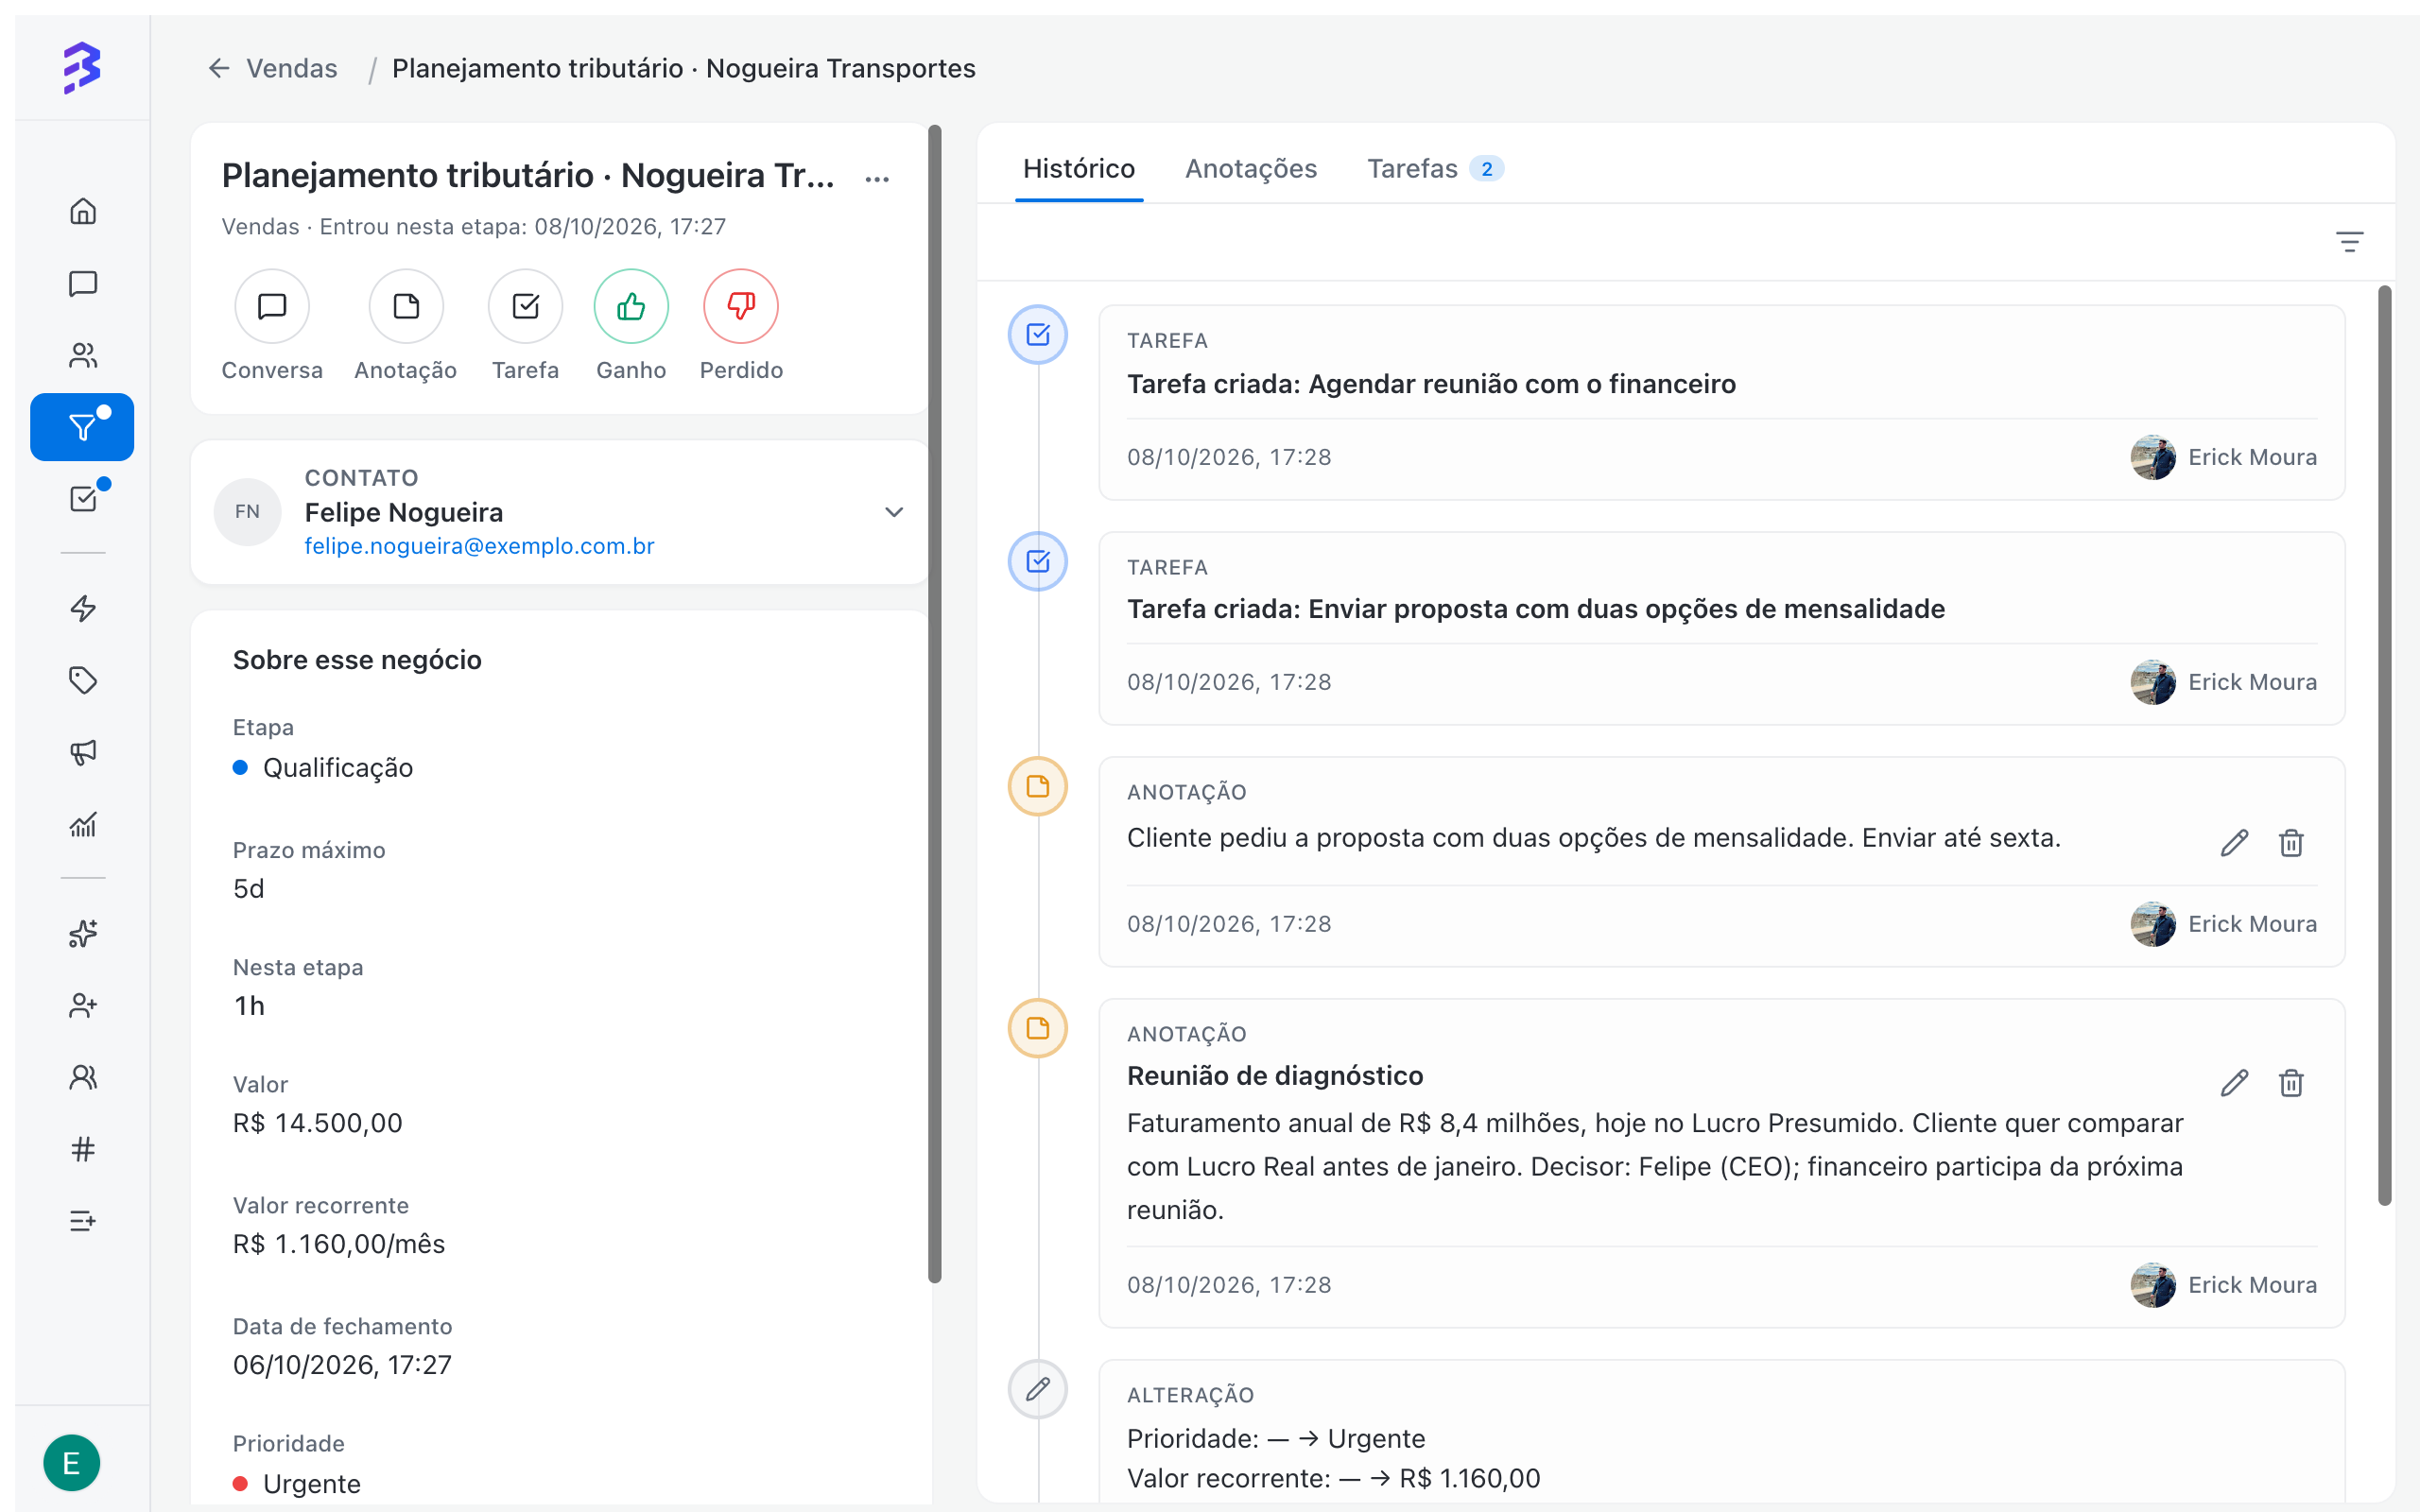The width and height of the screenshot is (2420, 1512).
Task: Select the sales funnel icon in sidebar
Action: tap(82, 427)
